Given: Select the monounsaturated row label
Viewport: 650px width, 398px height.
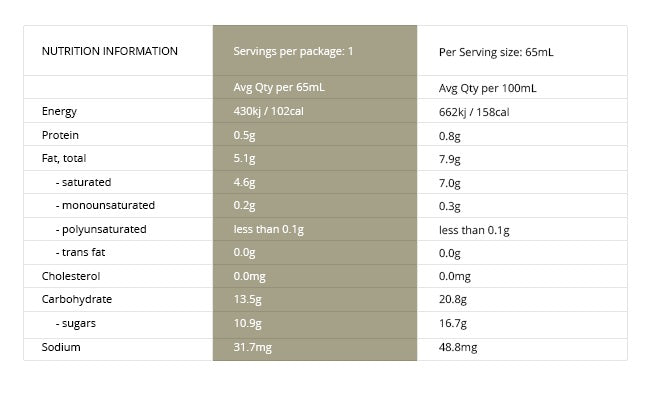Looking at the screenshot, I should point(105,205).
